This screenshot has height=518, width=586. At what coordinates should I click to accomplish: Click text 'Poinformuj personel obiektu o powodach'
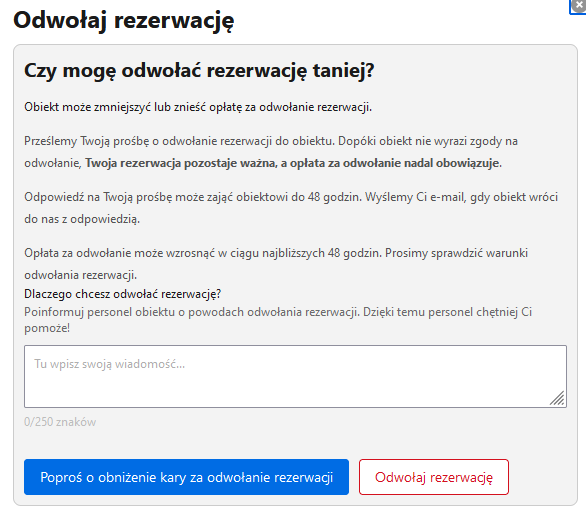134,312
